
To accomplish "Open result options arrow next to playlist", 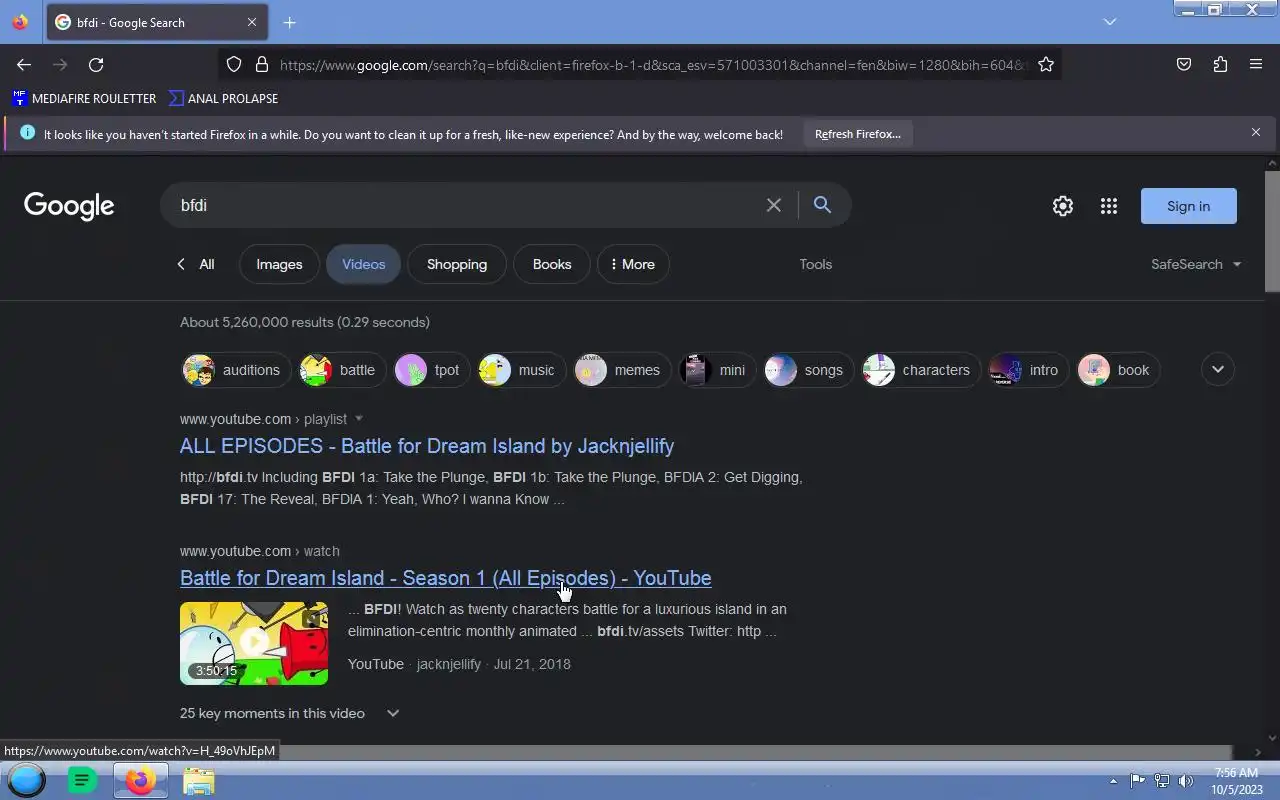I will click(359, 419).
